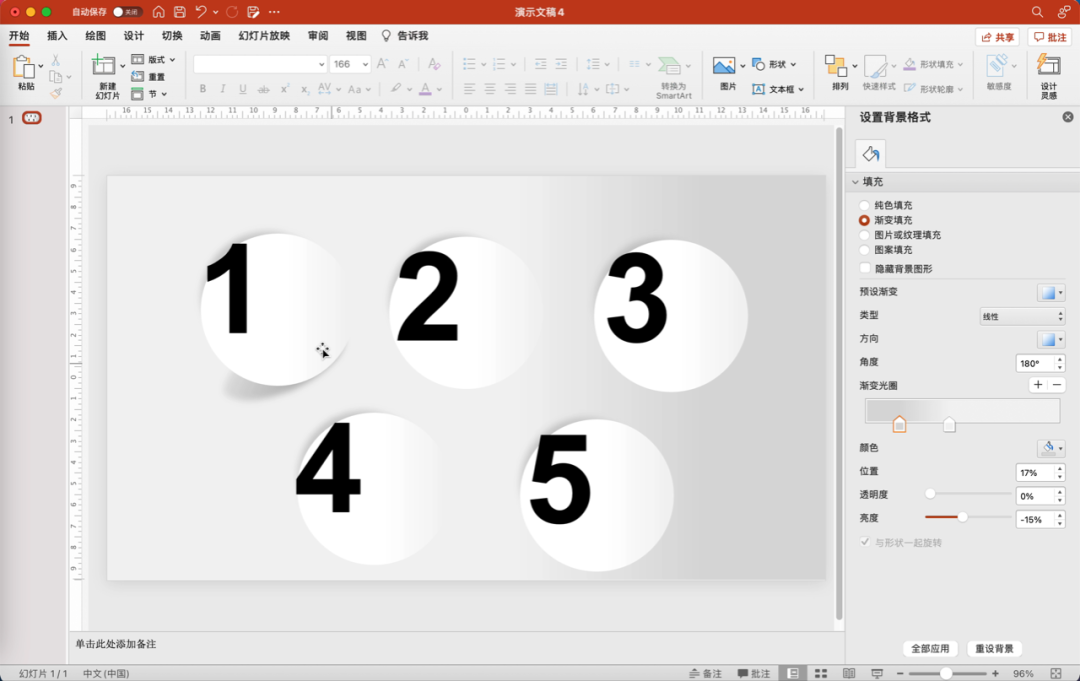Open the Slide Show tab

pyautogui.click(x=264, y=36)
